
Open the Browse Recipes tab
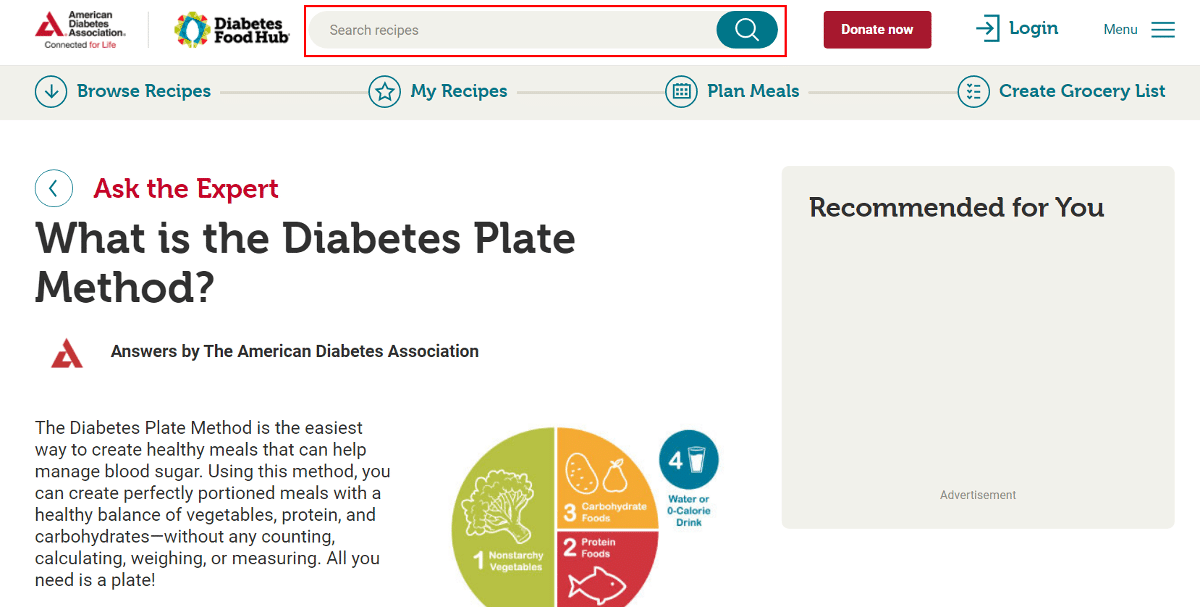pyautogui.click(x=144, y=91)
